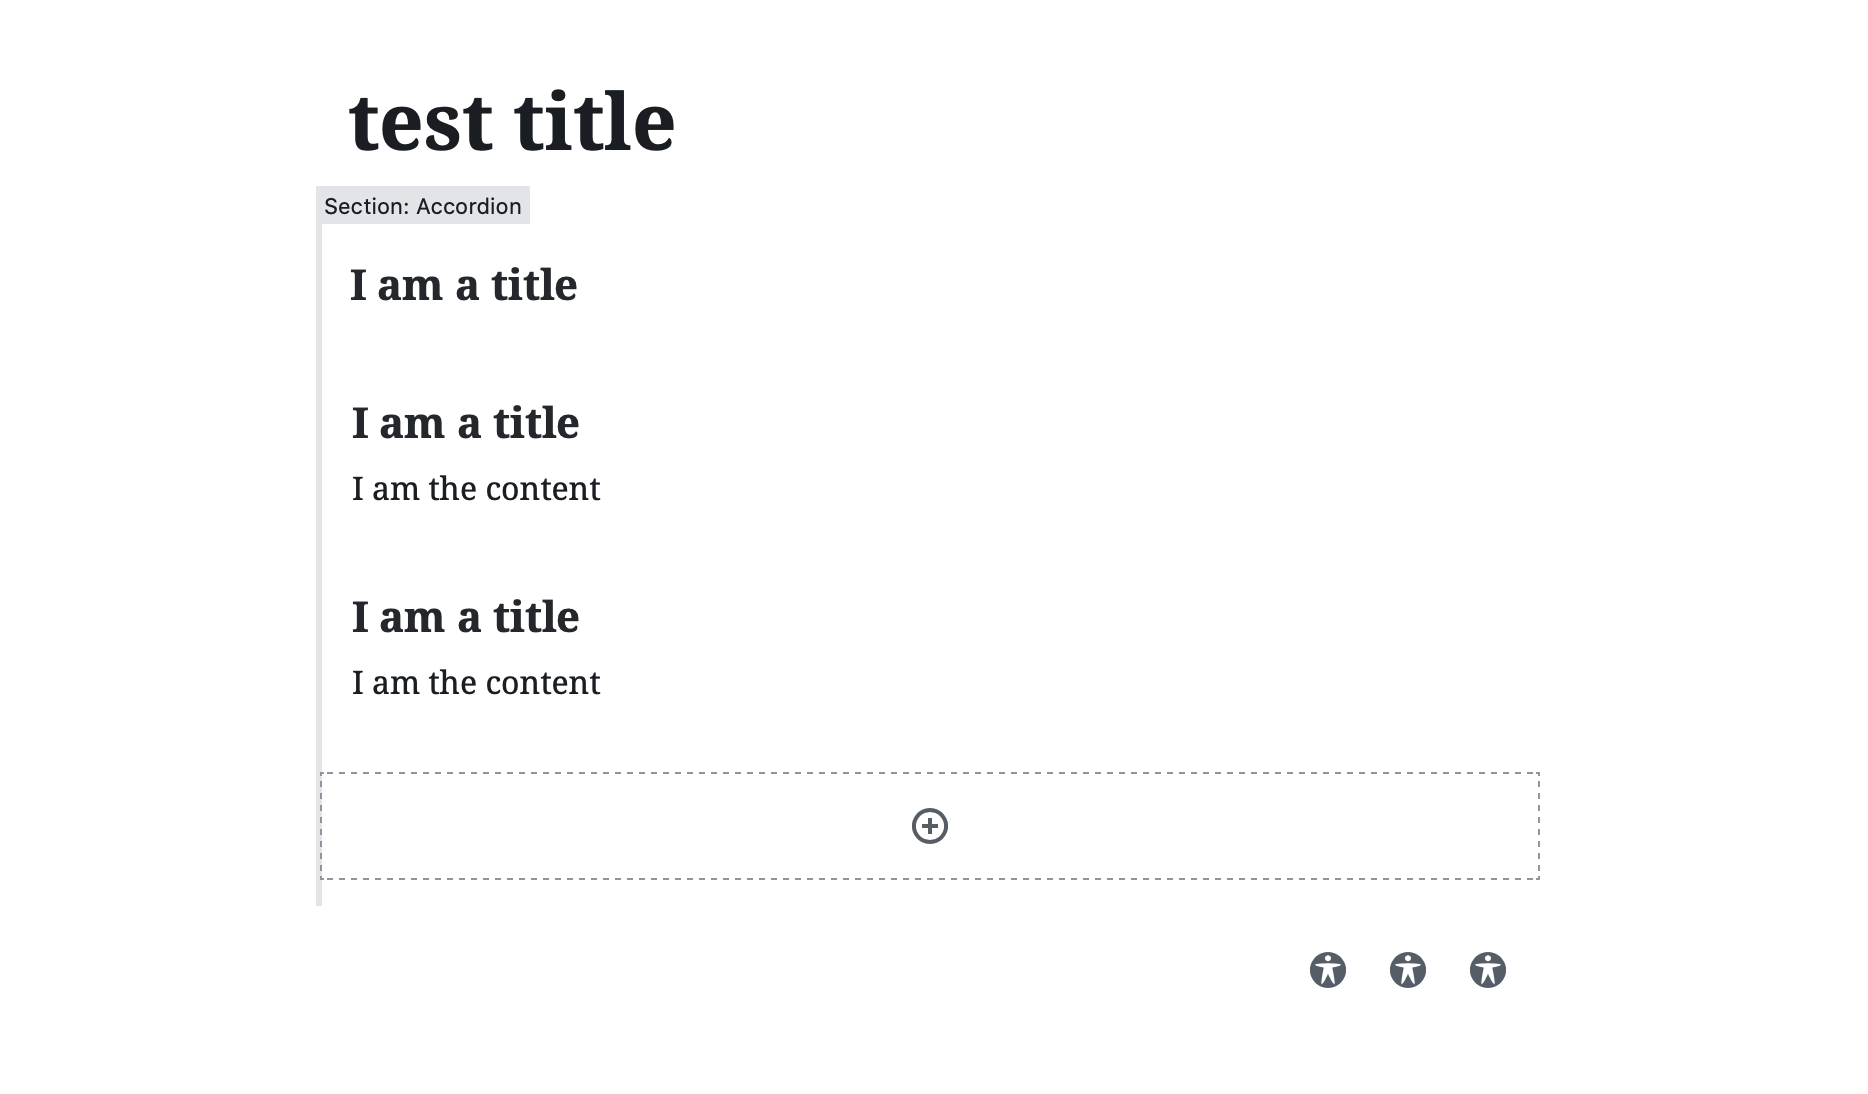Click the word "title" in the first accordion heading
Viewport: 1868px width, 1094px height.
pos(534,286)
